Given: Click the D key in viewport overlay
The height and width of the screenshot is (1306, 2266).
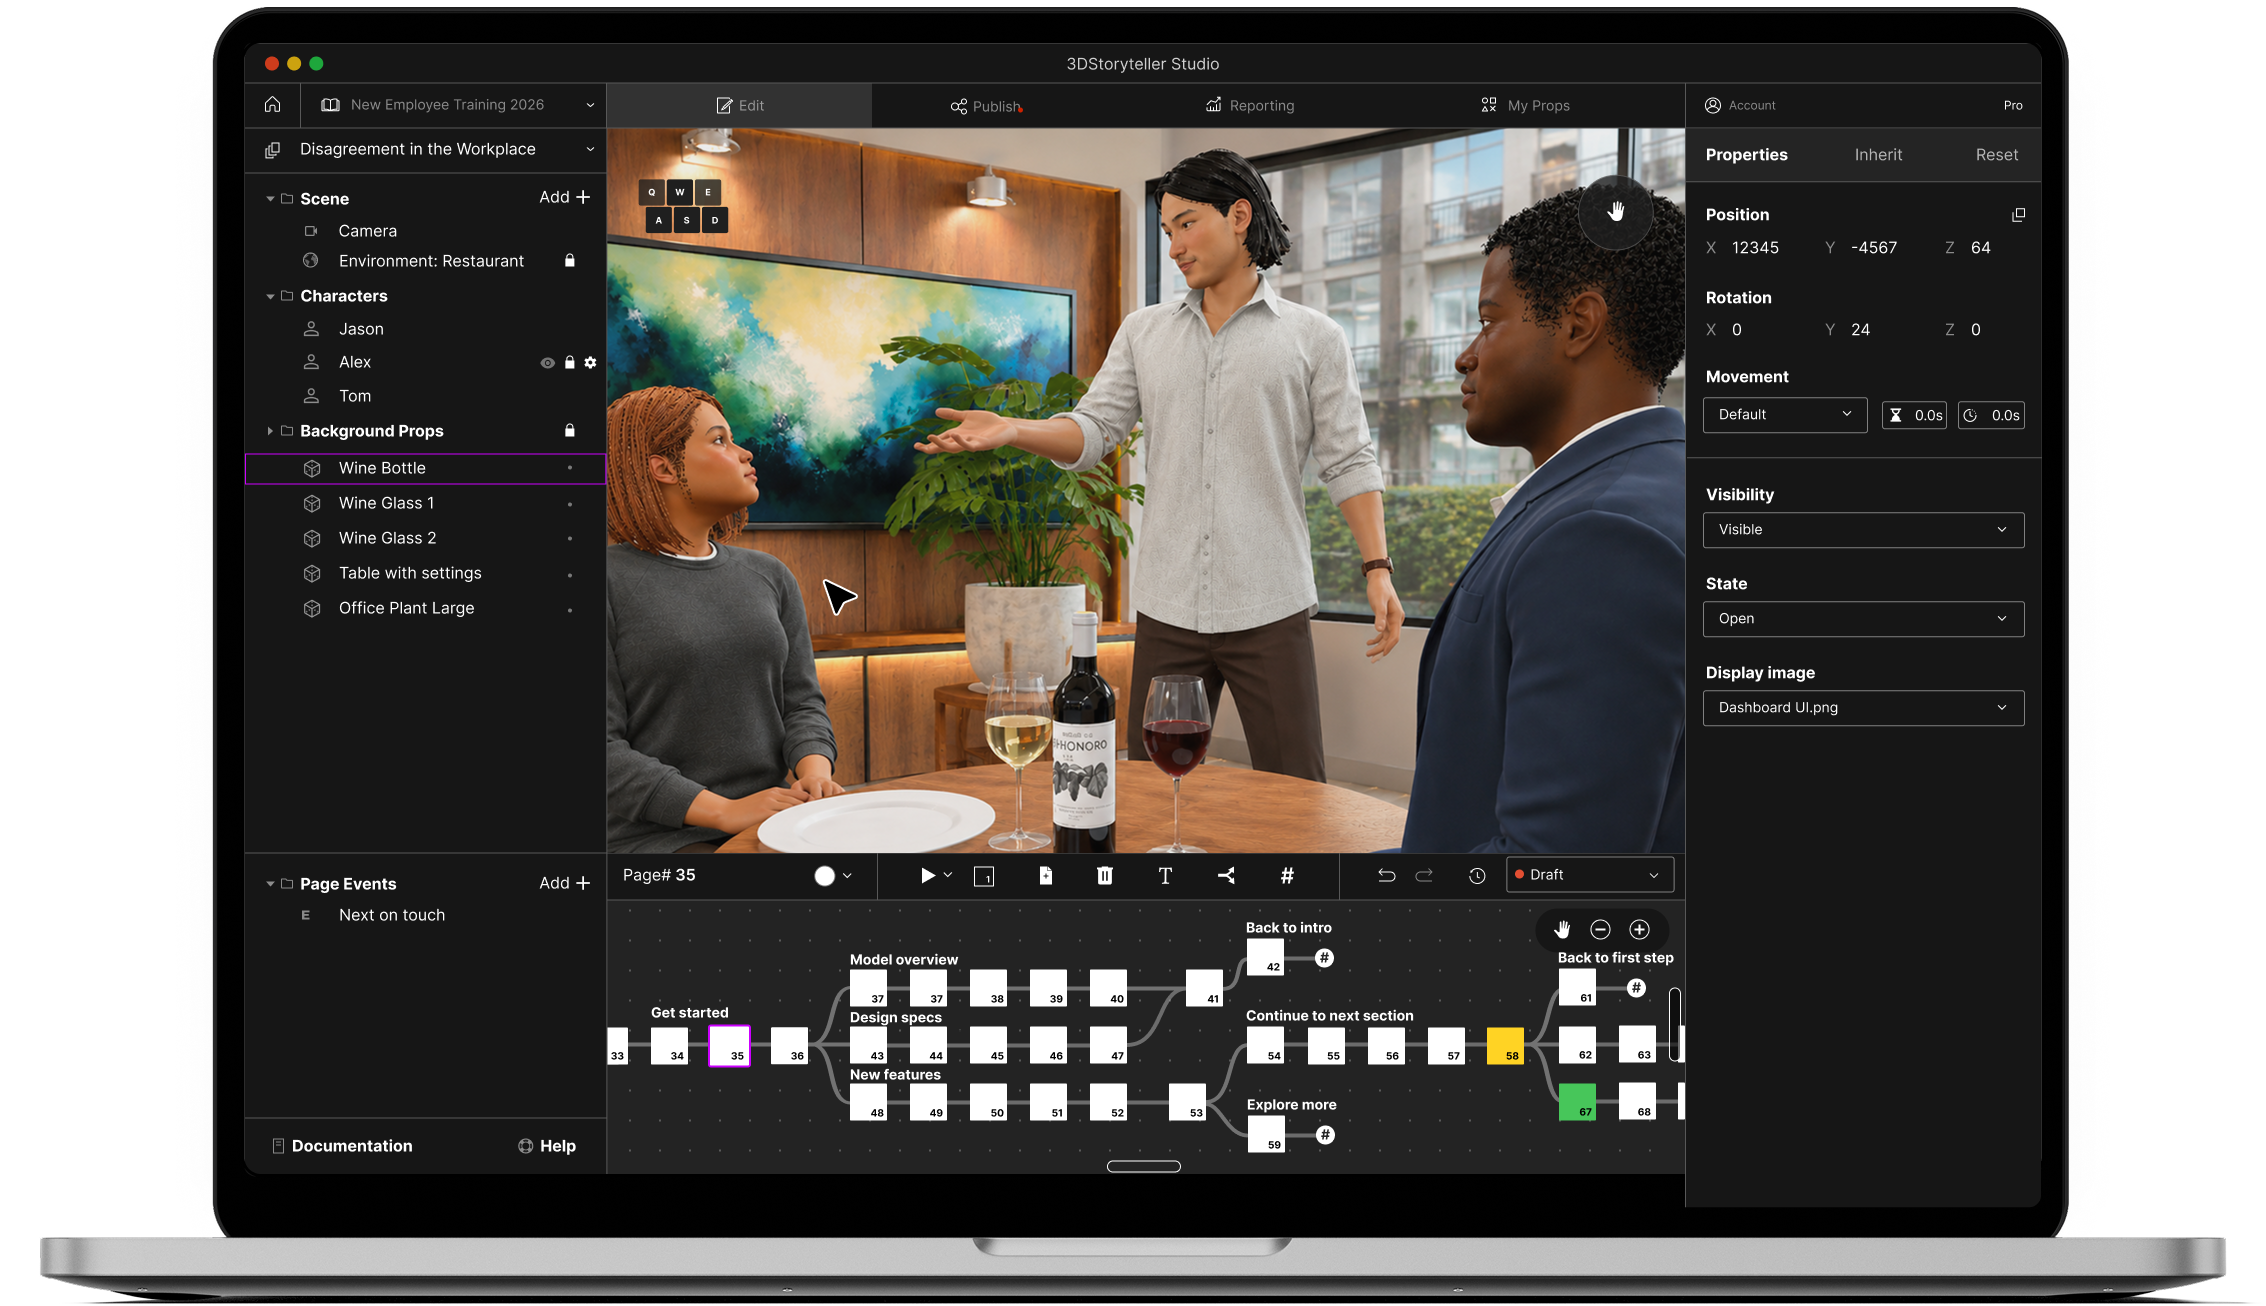Looking at the screenshot, I should tap(715, 220).
